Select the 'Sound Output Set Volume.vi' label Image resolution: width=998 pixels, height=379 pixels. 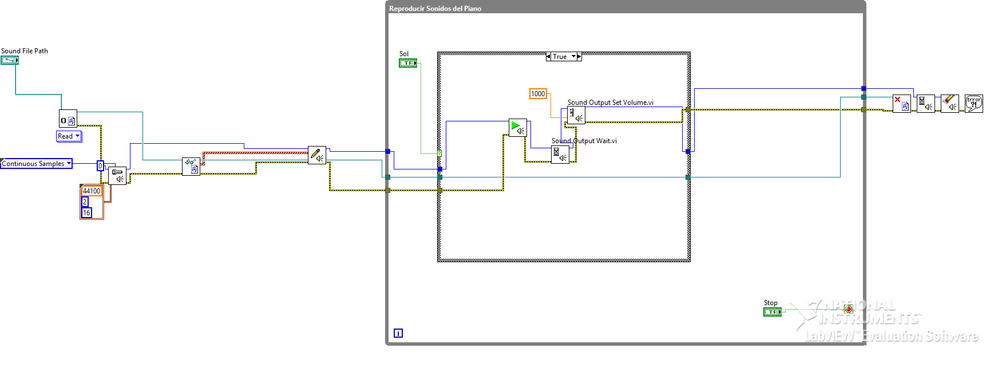(x=611, y=103)
